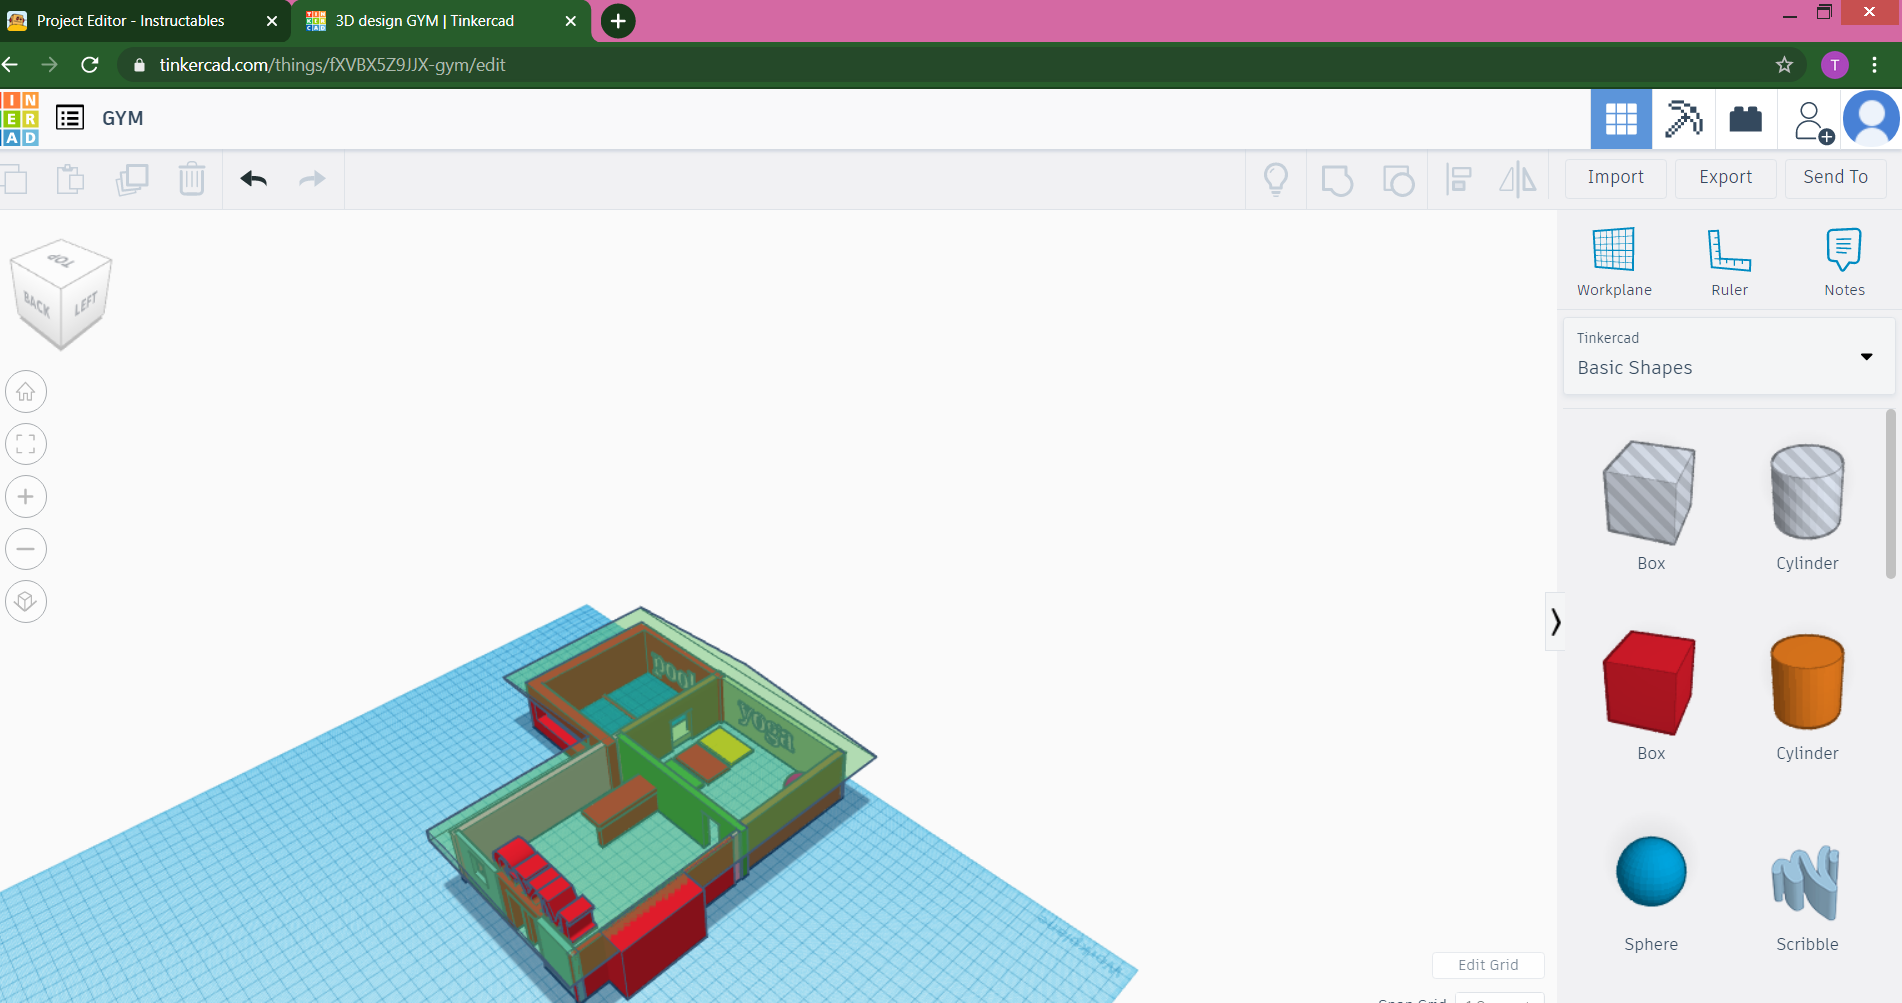Click the Ungroup shapes icon
1902x1003 pixels.
(x=1398, y=180)
